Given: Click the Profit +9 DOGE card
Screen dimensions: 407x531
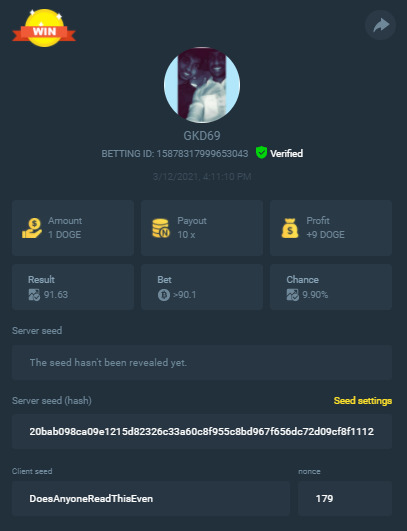Looking at the screenshot, I should point(331,228).
